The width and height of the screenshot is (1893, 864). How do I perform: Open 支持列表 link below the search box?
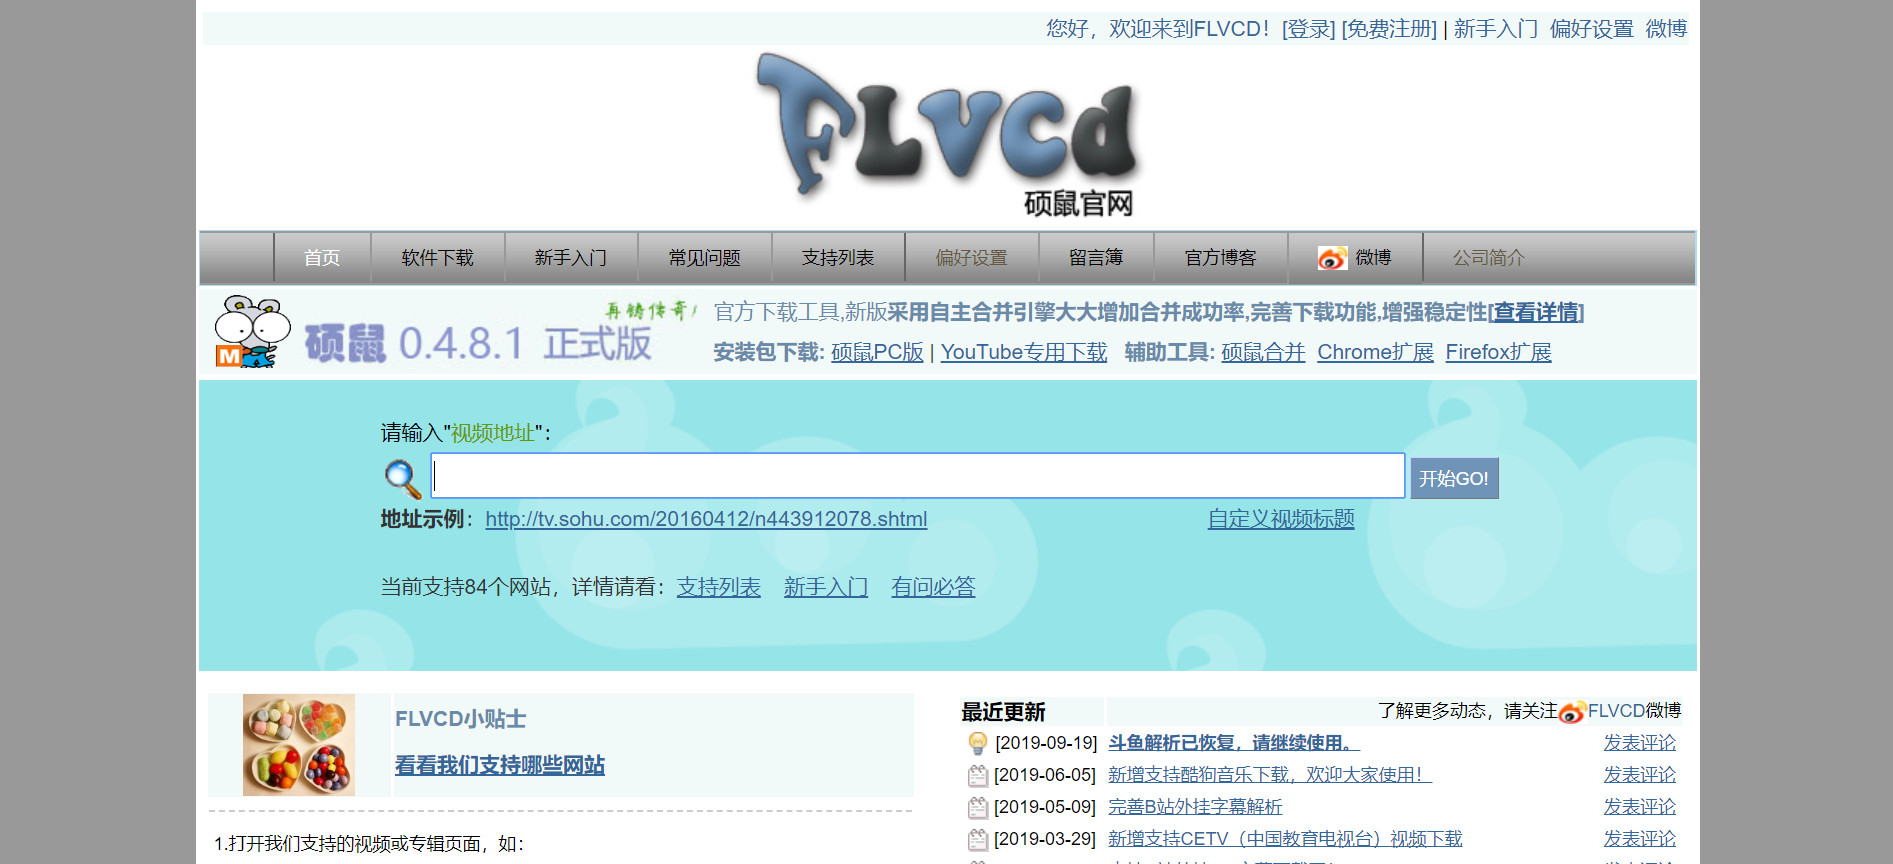[719, 587]
